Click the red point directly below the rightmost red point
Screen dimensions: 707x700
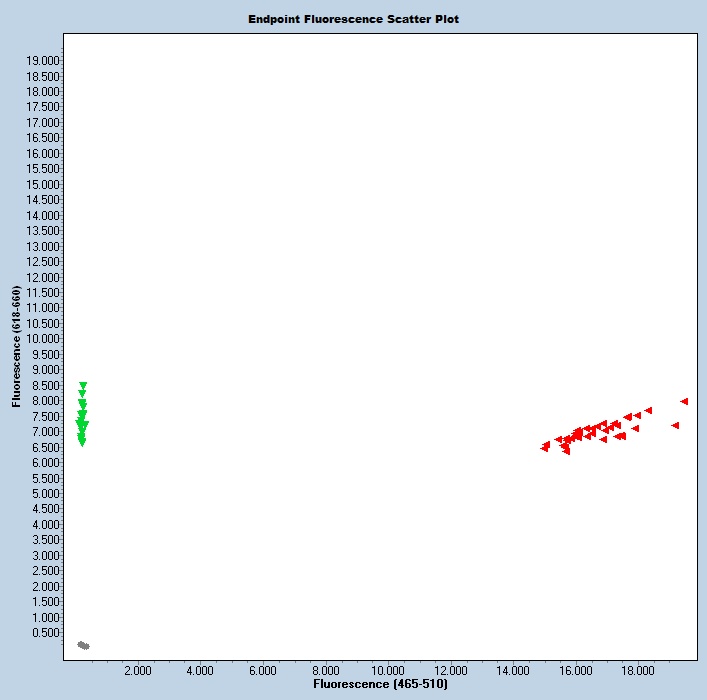[675, 425]
